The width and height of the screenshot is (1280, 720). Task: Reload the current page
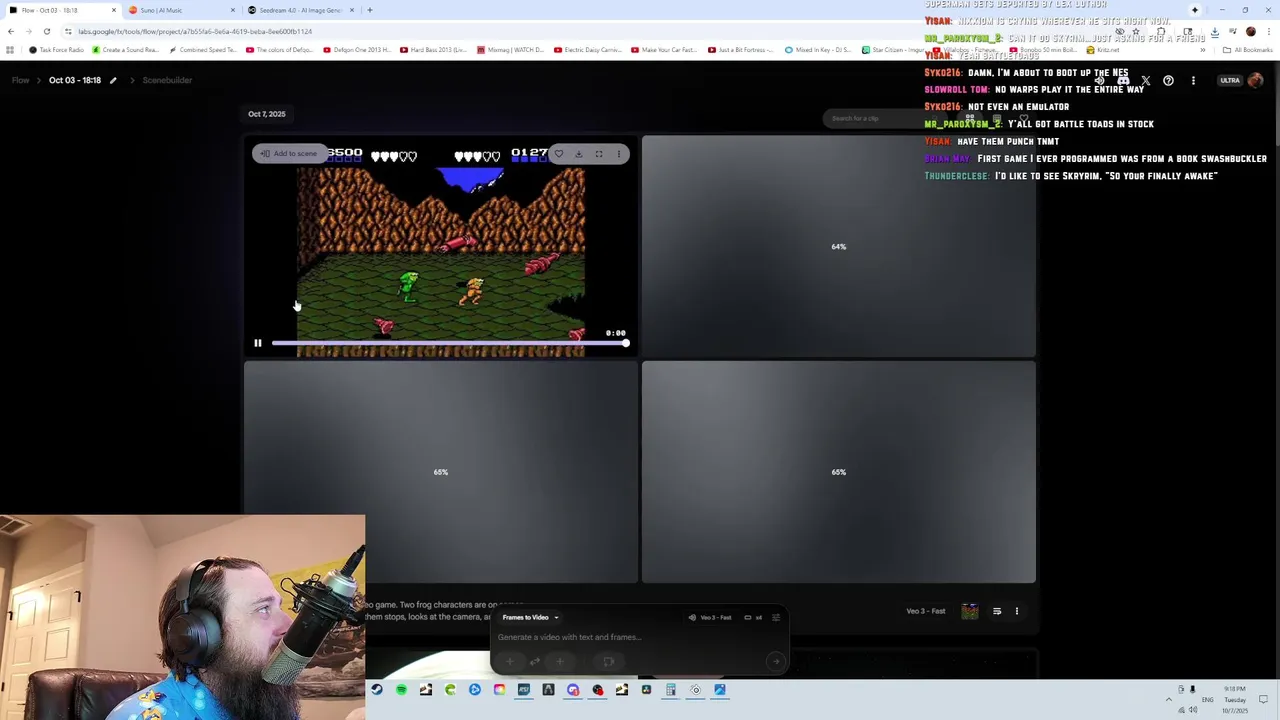pyautogui.click(x=47, y=31)
